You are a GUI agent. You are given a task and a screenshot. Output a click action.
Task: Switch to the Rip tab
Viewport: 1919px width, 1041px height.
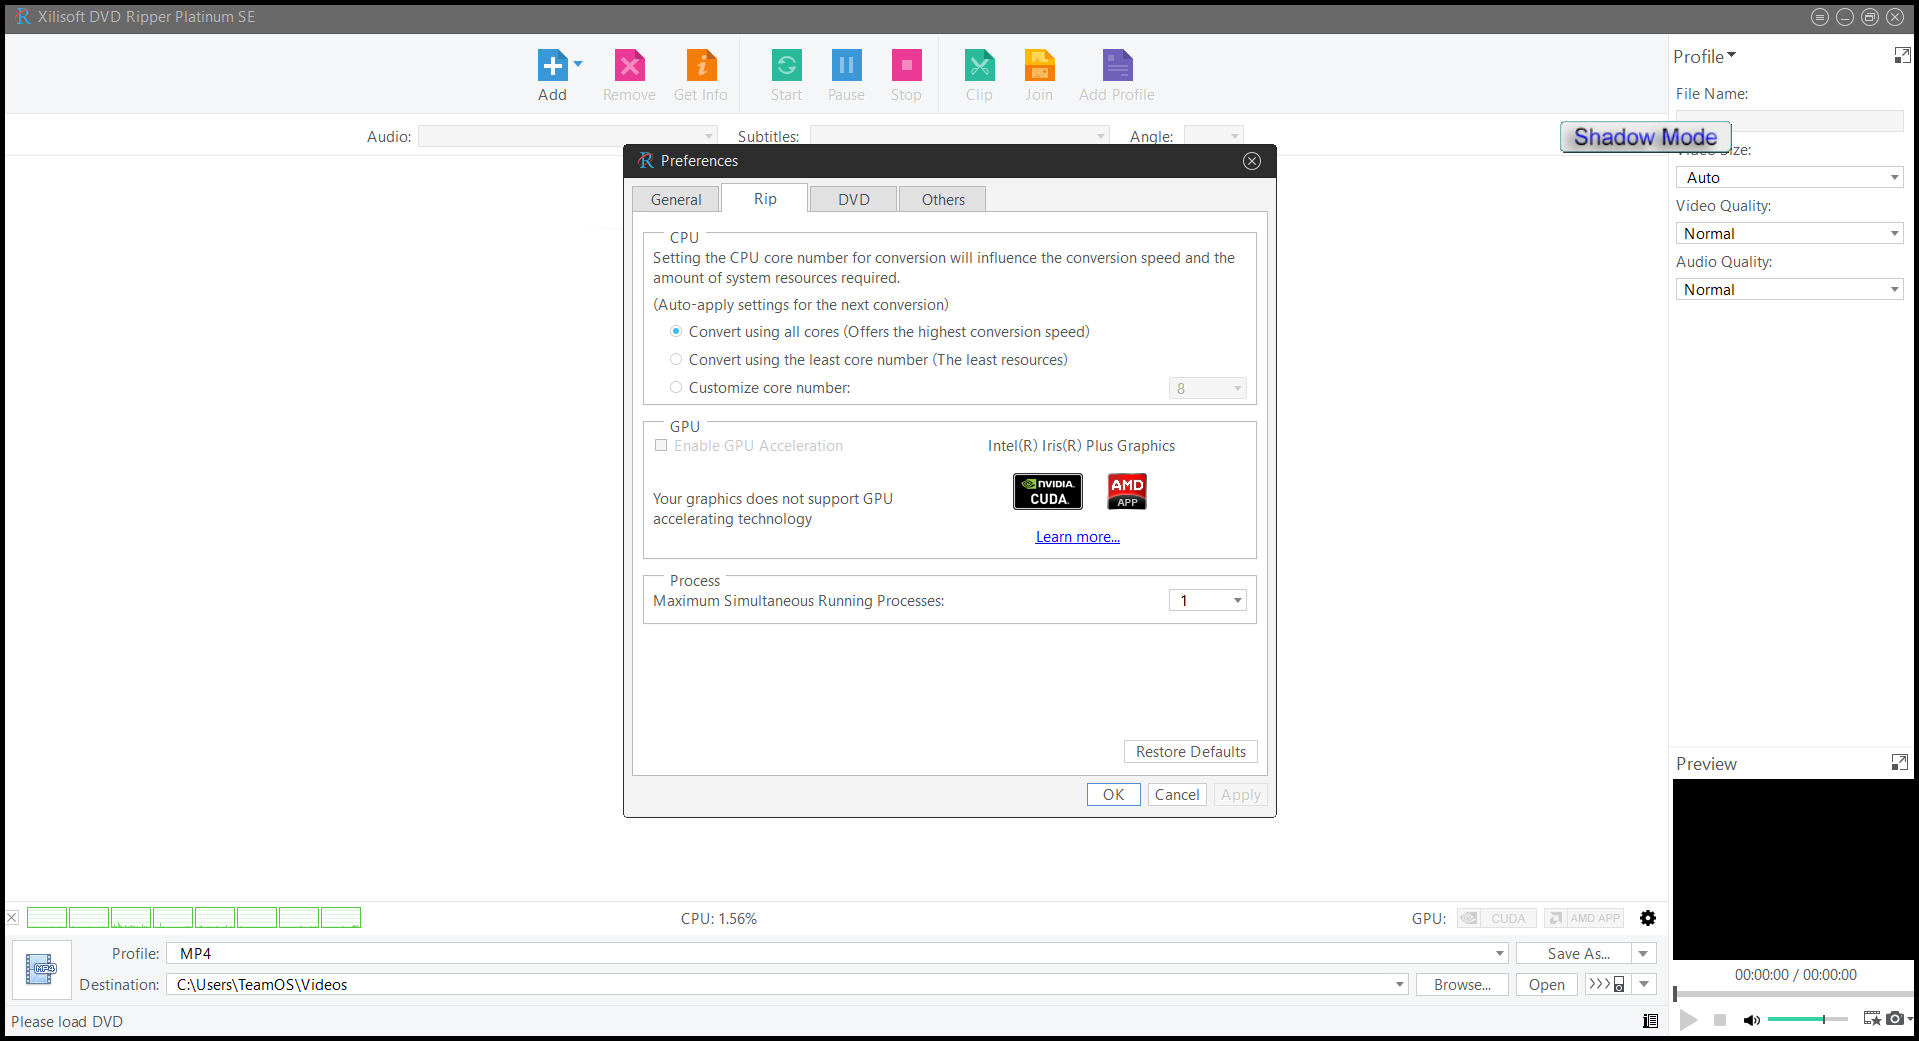(x=765, y=198)
